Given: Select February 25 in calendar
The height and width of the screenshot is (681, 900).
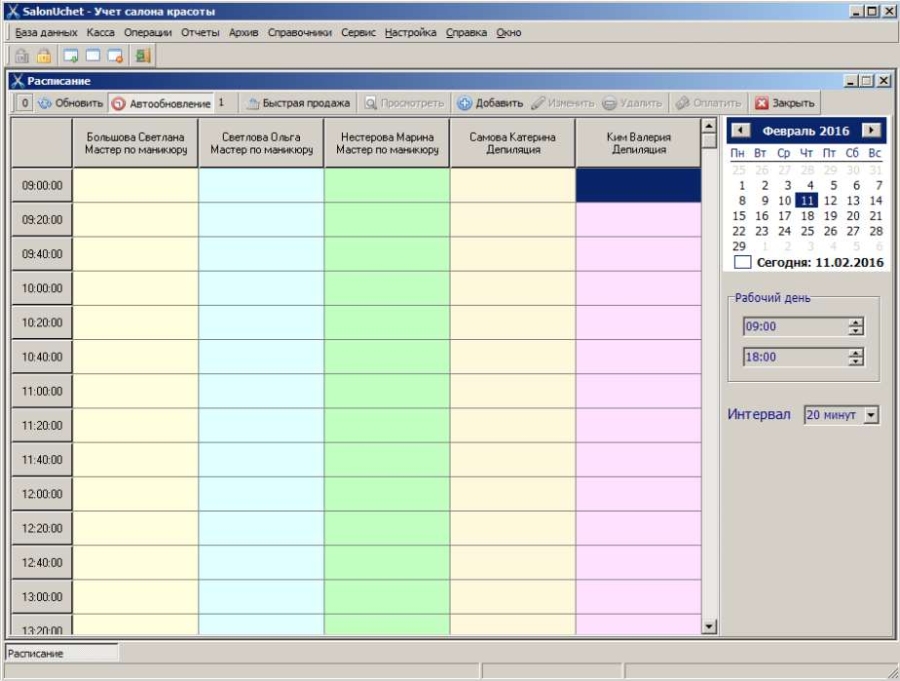Looking at the screenshot, I should 808,231.
